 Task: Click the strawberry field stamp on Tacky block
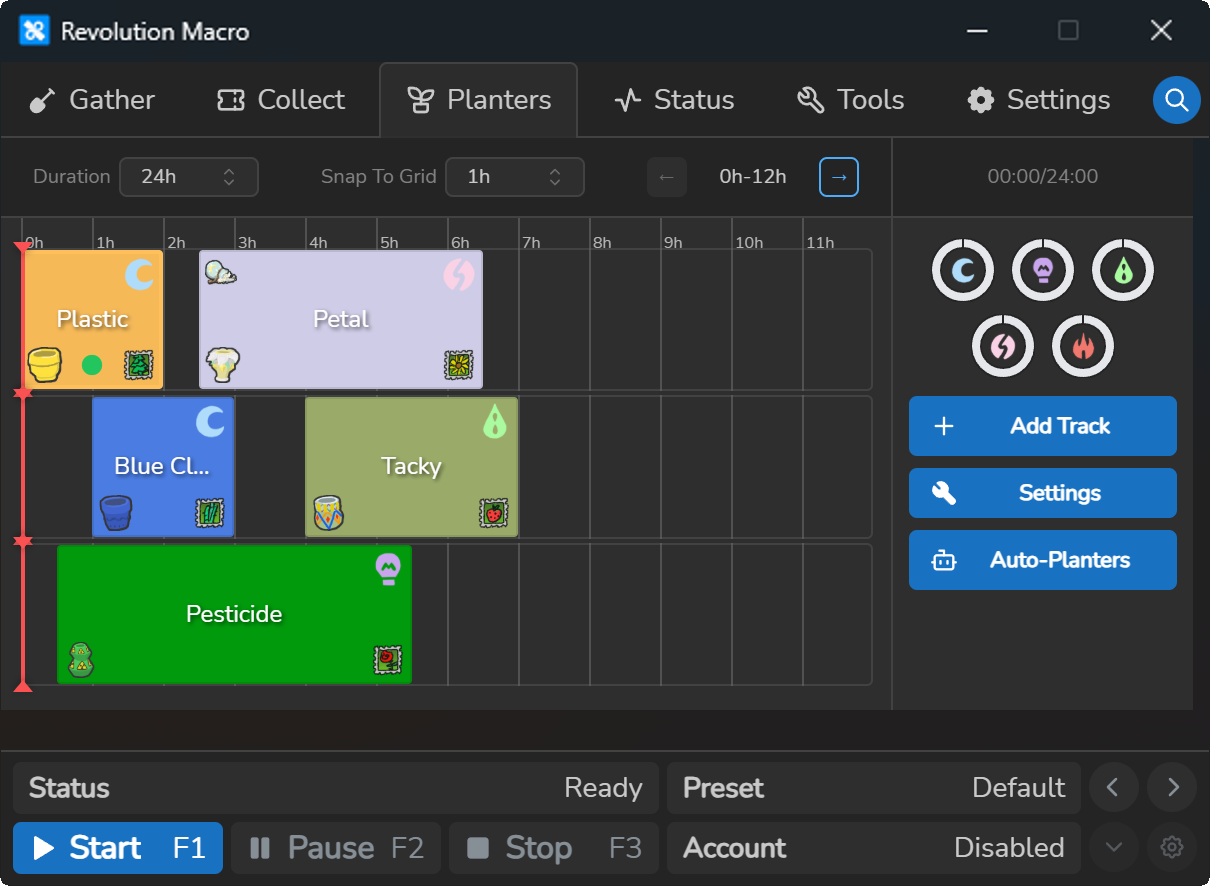click(493, 512)
